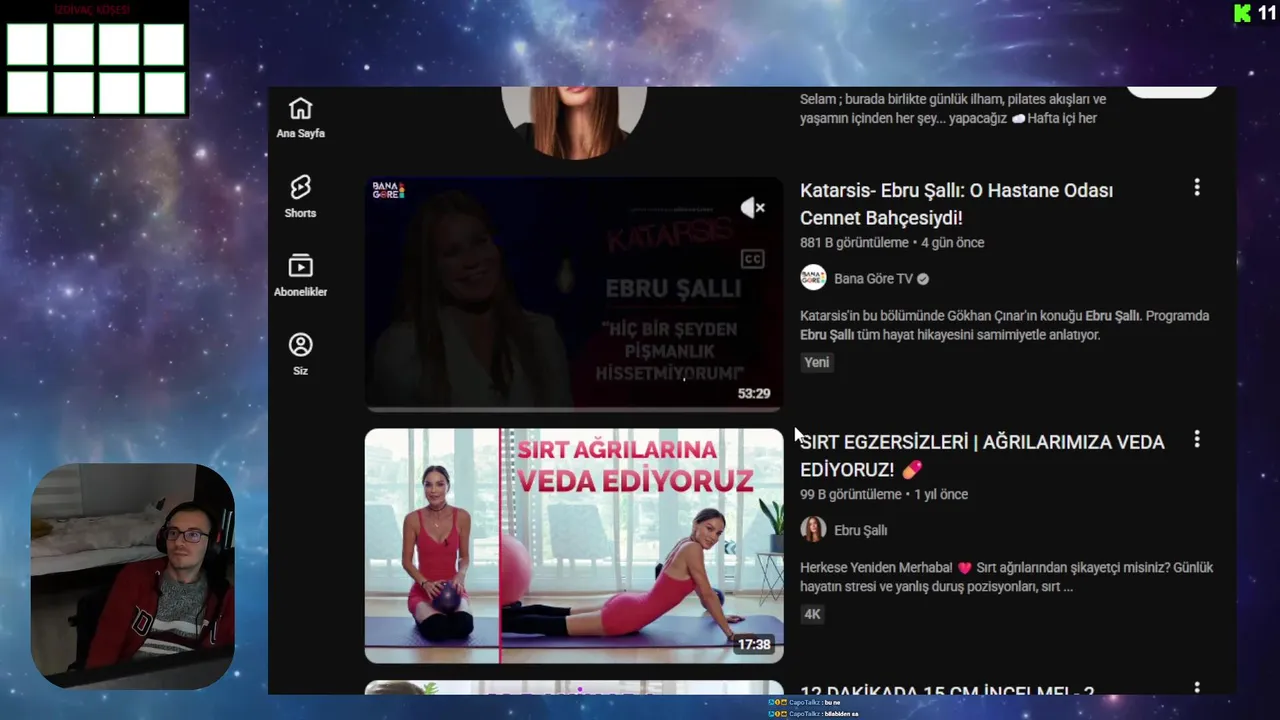Unmute the Katarsis video preview
This screenshot has width=1280, height=720.
pos(752,208)
